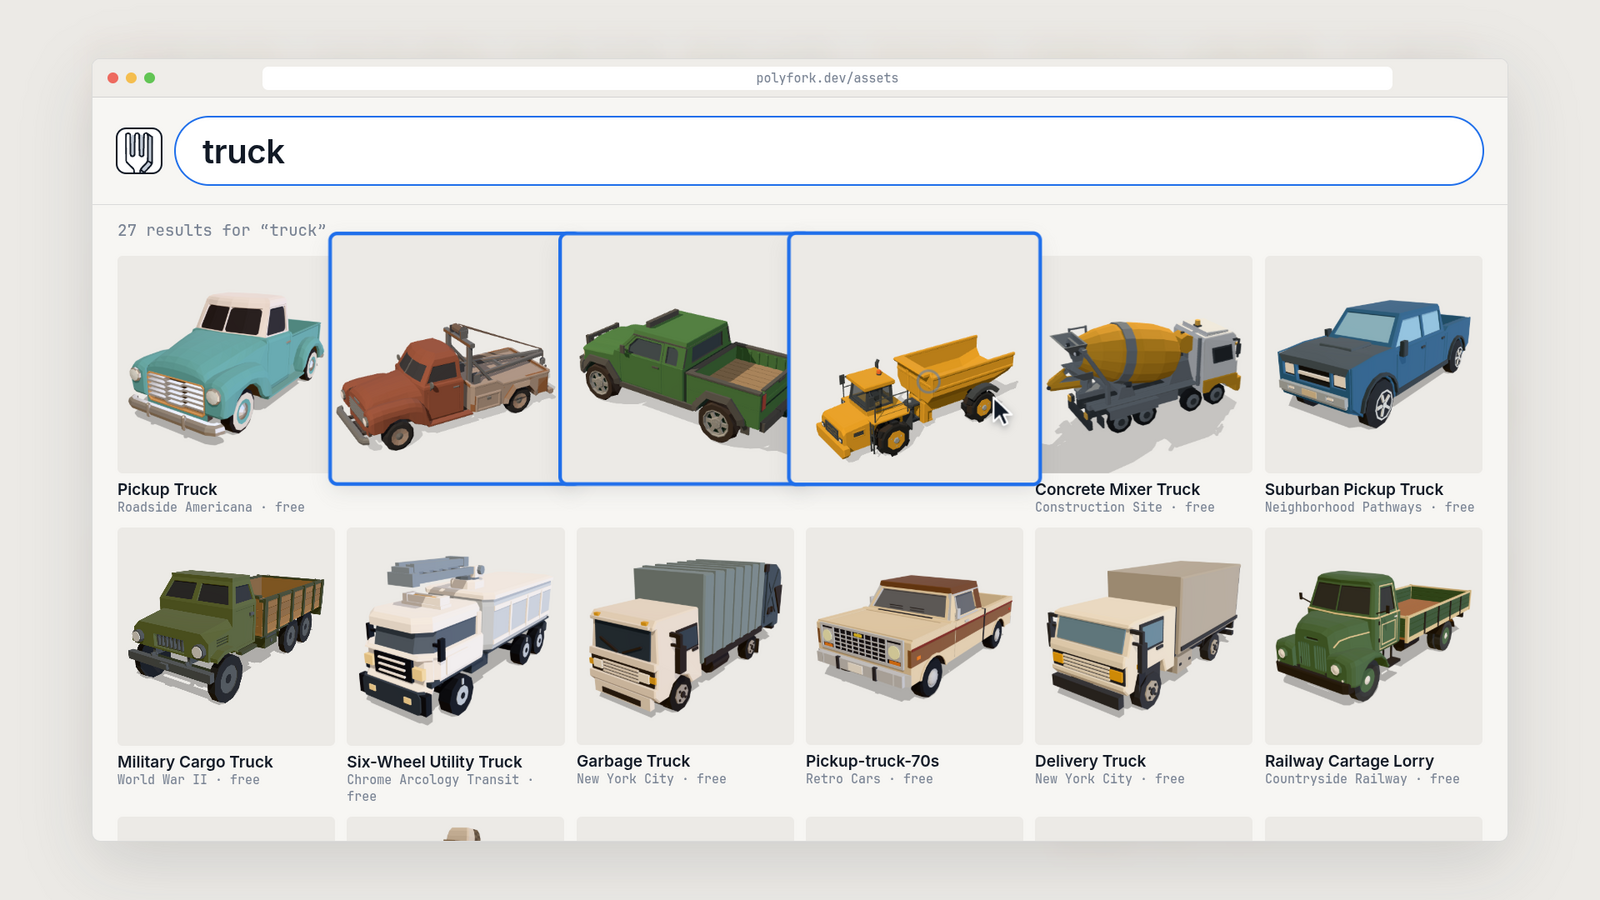Open the blue Suburban Pickup Truck thumbnail

(x=1373, y=364)
